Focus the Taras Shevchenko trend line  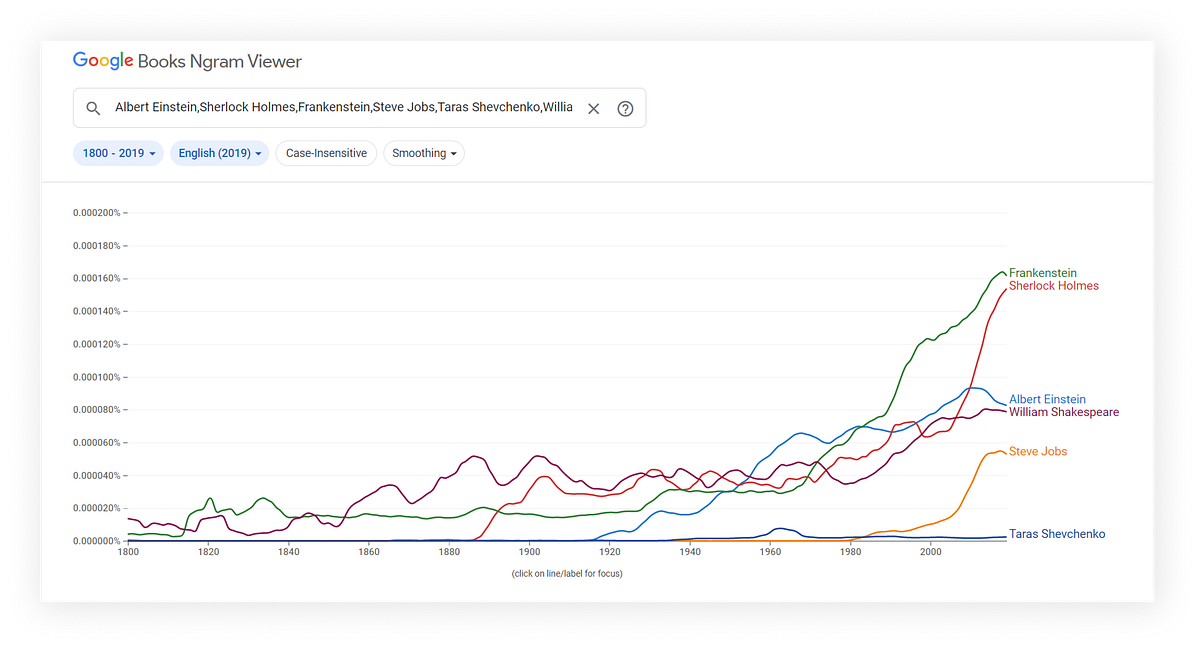(1057, 534)
